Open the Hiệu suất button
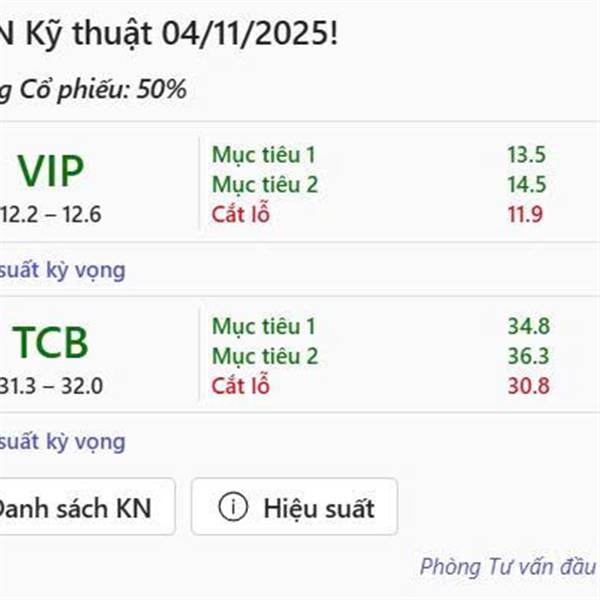Viewport: 600px width, 600px height. pos(295,507)
